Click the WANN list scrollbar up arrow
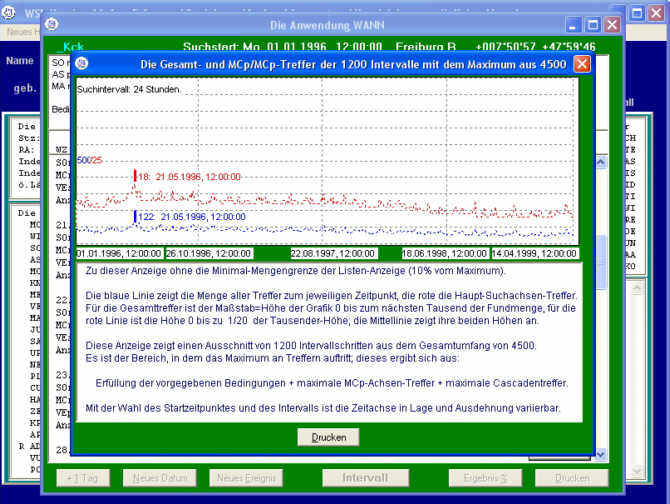670x504 pixels. coord(601,162)
